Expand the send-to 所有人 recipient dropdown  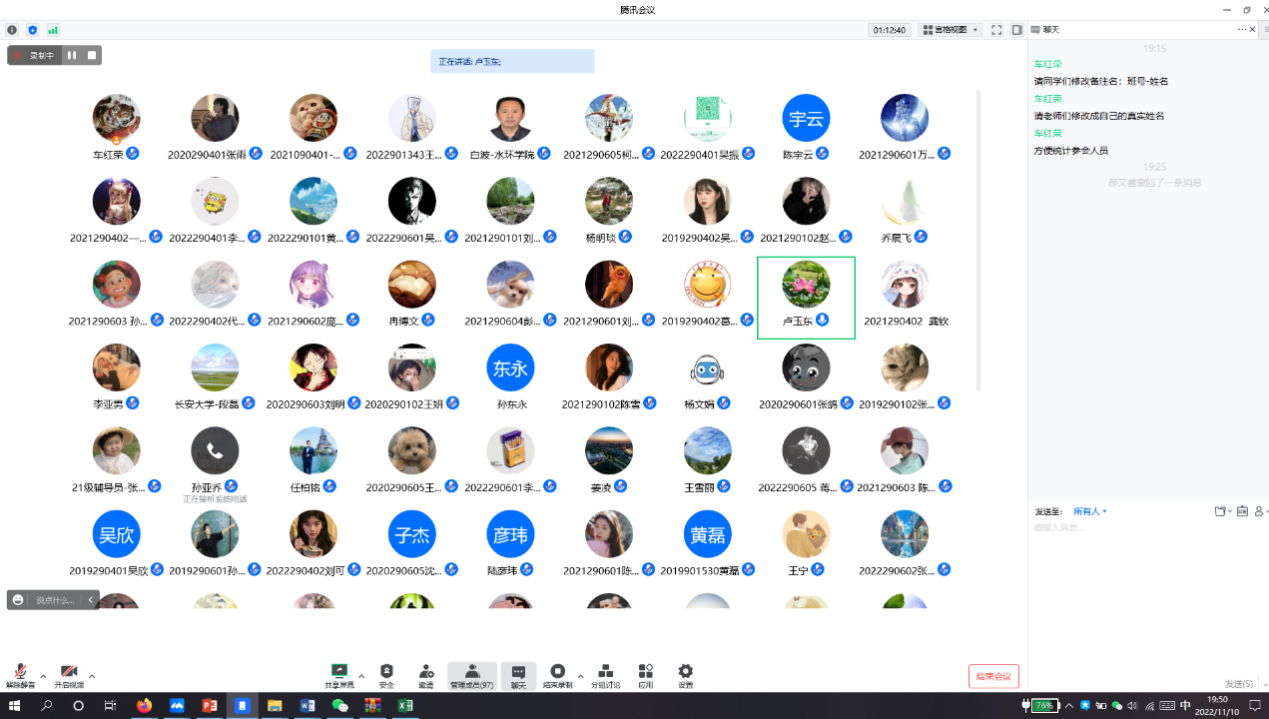pos(1090,511)
